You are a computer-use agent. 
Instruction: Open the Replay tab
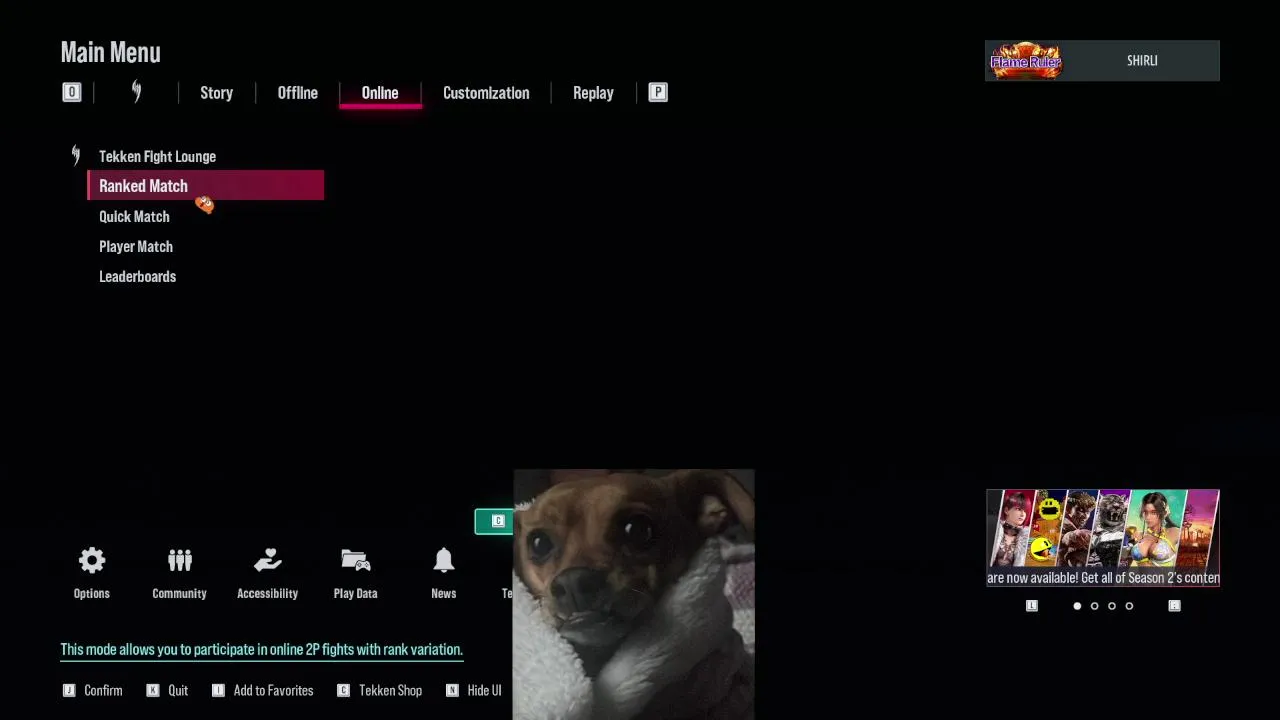tap(593, 93)
